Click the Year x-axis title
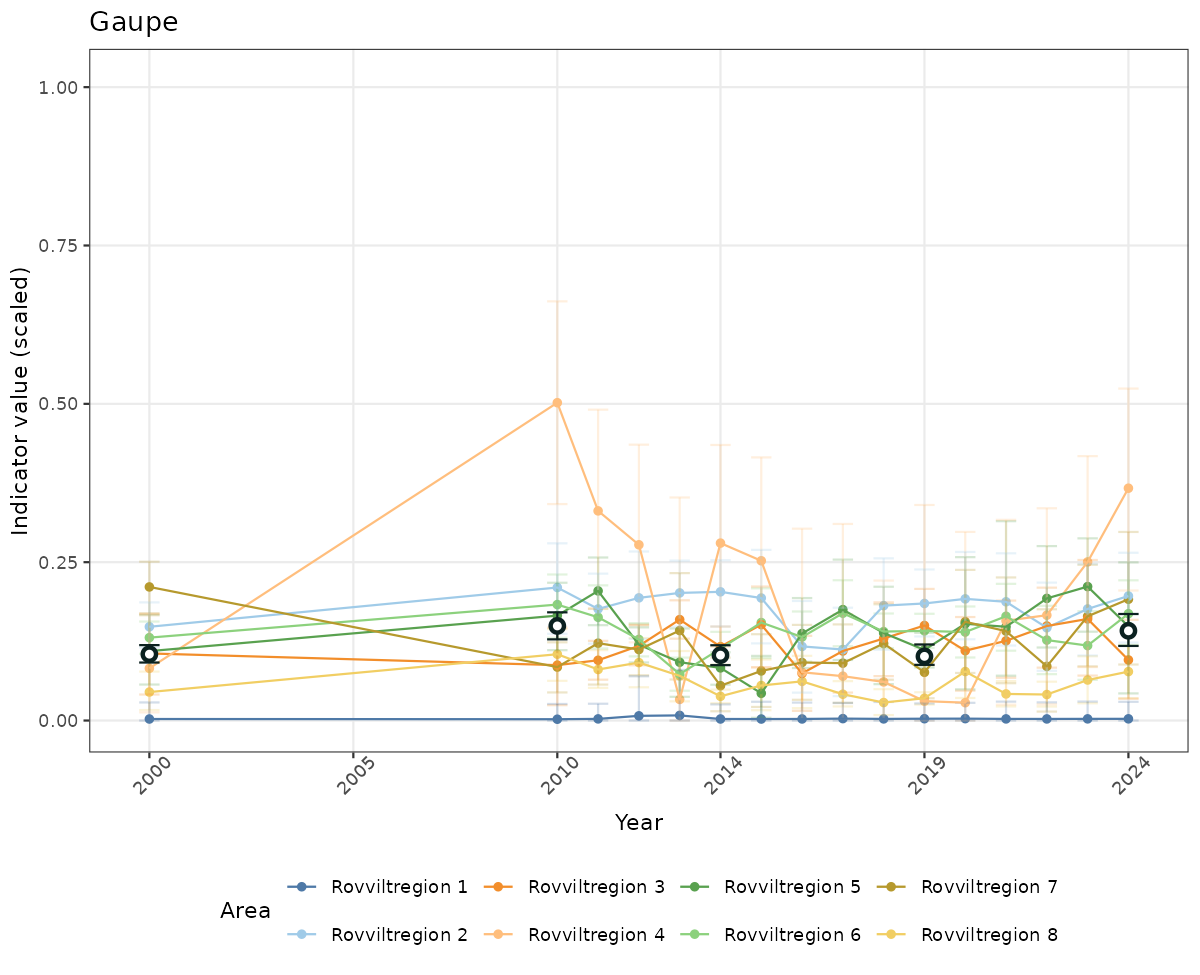 (x=638, y=823)
